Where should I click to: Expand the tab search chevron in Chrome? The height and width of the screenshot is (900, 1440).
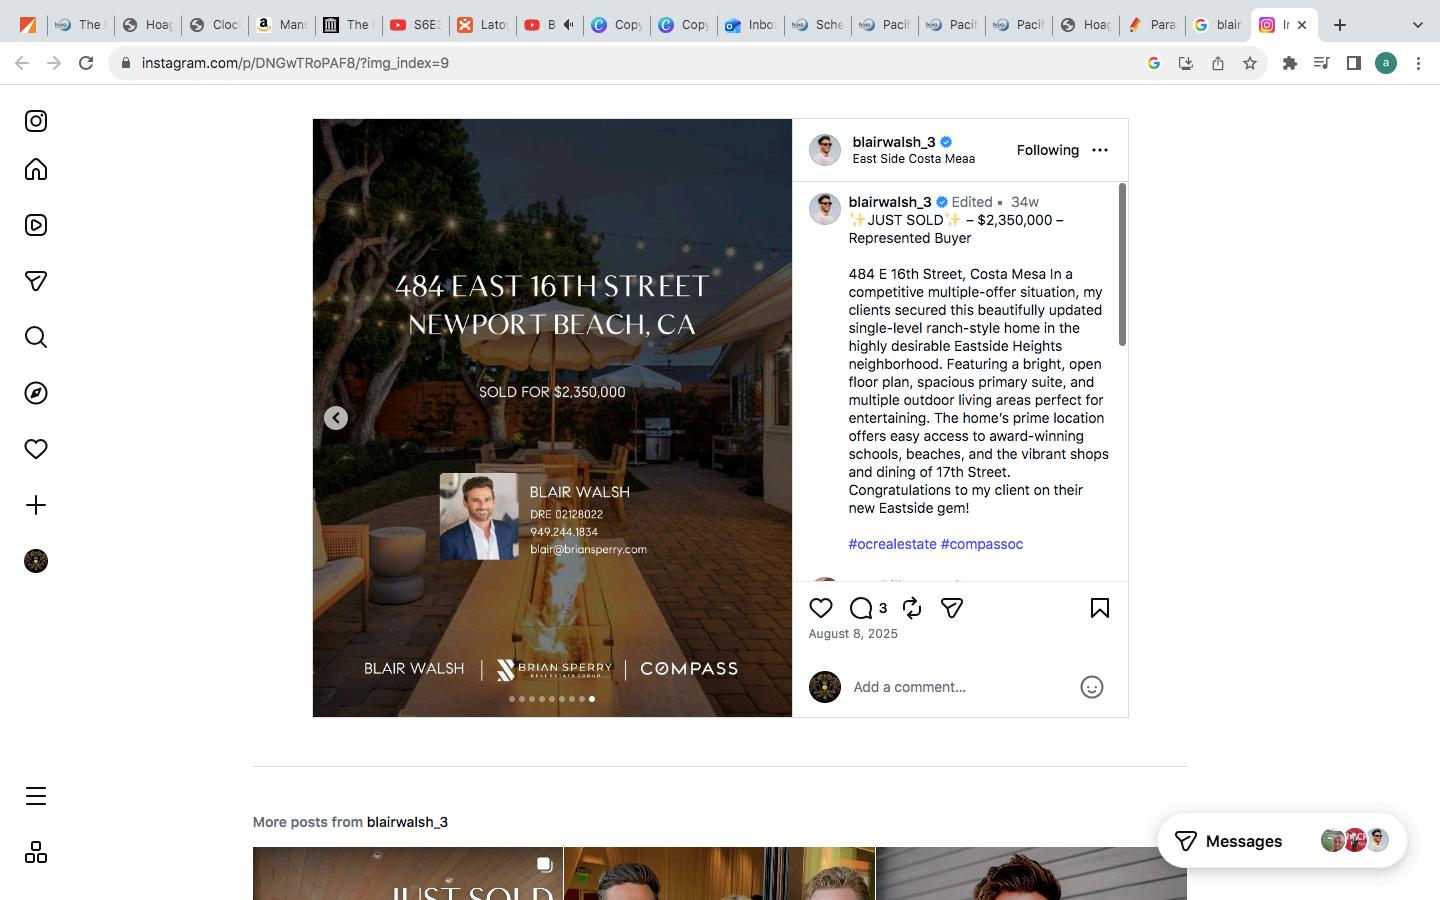point(1417,25)
